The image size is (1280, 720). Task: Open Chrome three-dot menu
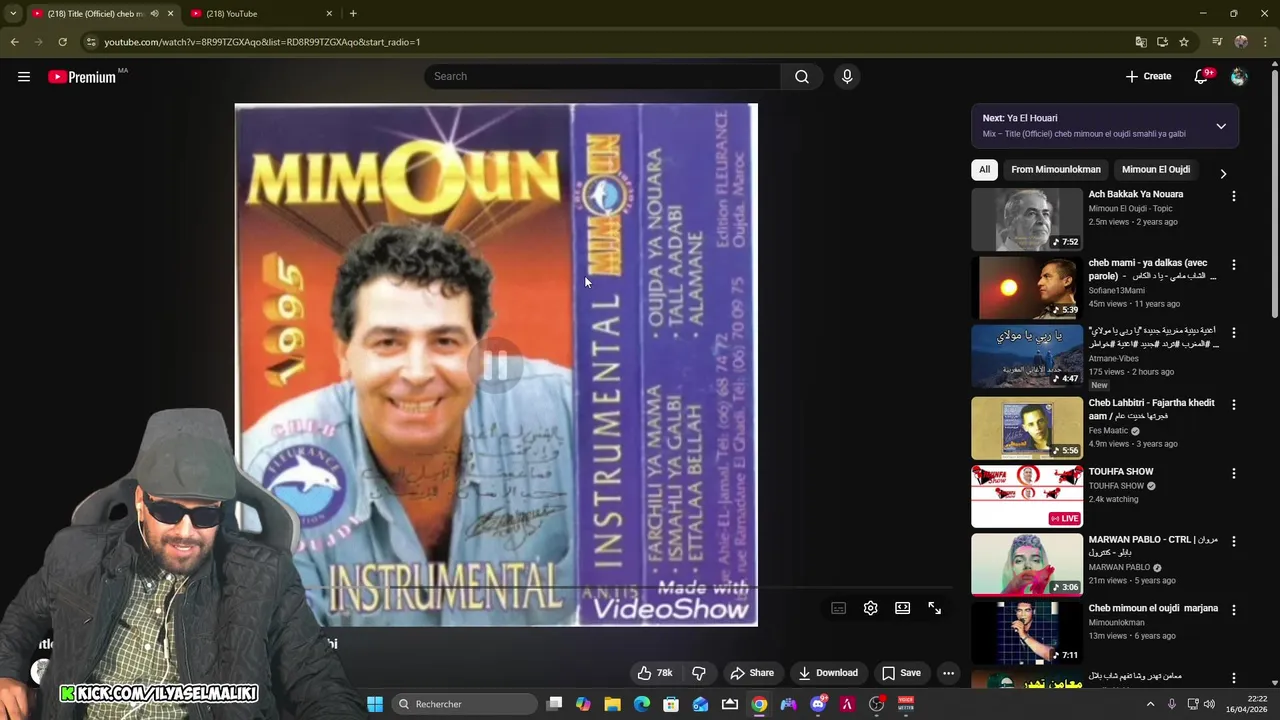click(1265, 42)
